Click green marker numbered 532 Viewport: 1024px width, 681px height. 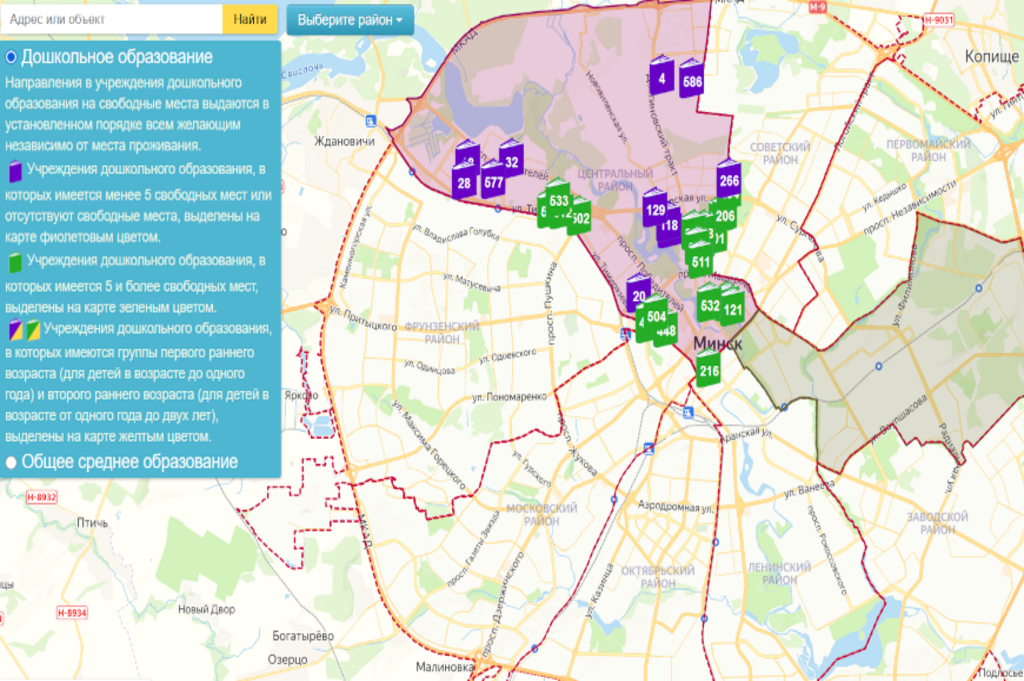710,304
